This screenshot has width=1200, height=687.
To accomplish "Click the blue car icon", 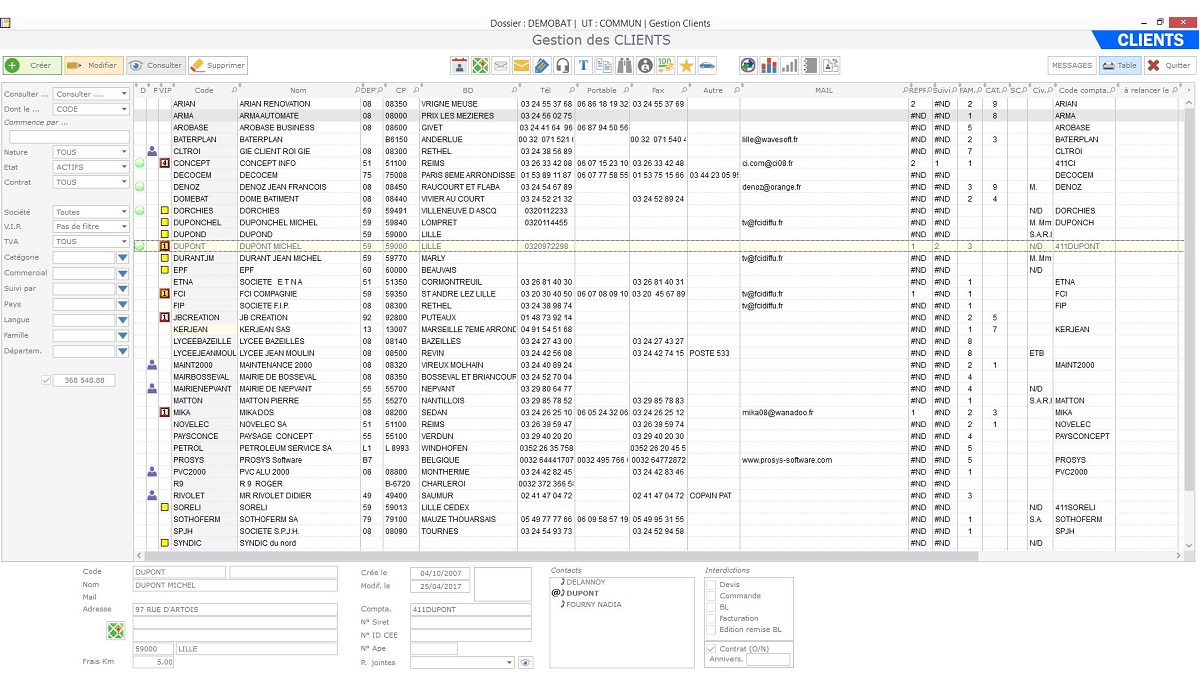I will point(708,65).
